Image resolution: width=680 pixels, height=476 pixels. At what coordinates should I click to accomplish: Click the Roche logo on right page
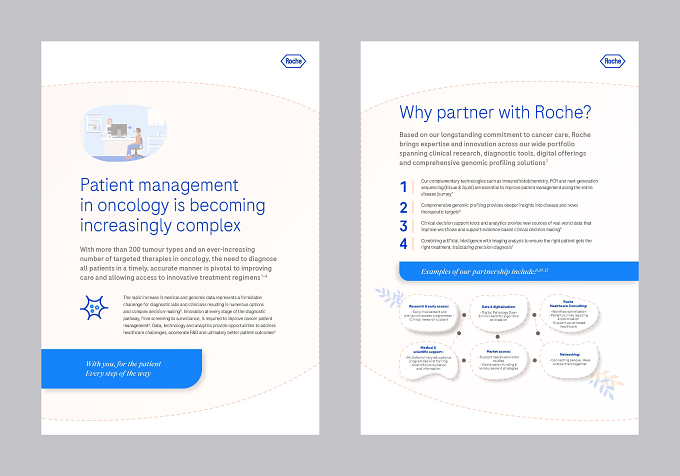pos(613,61)
